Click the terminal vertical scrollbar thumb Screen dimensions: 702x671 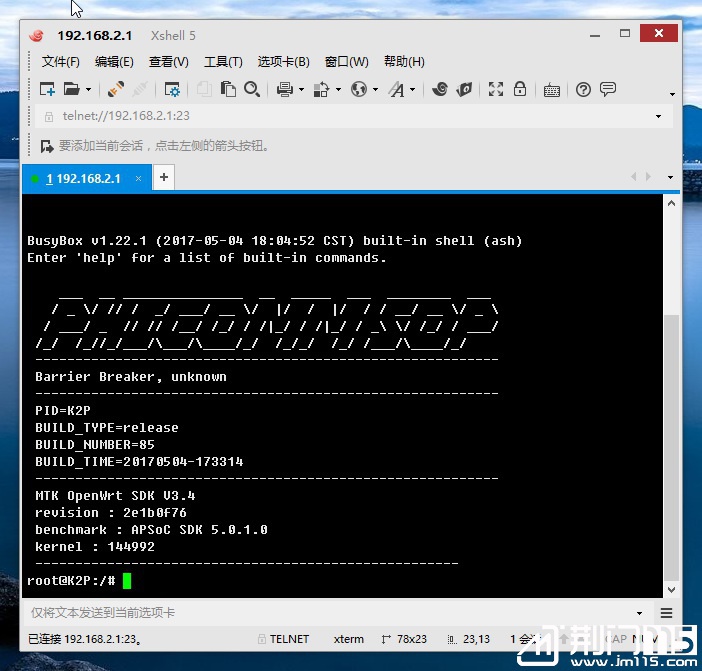[671, 447]
